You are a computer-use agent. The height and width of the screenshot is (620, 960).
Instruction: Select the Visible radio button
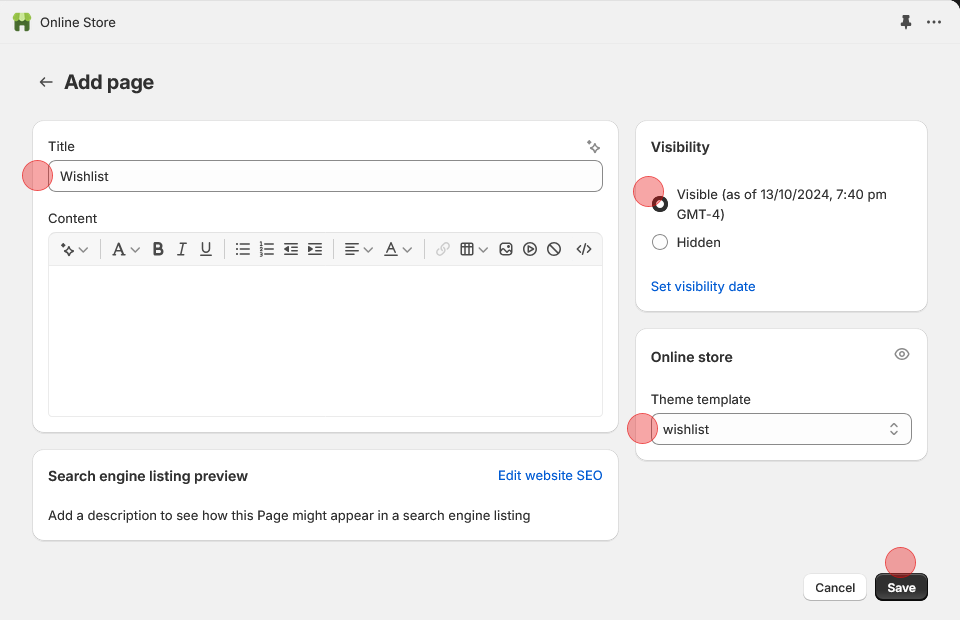[660, 204]
